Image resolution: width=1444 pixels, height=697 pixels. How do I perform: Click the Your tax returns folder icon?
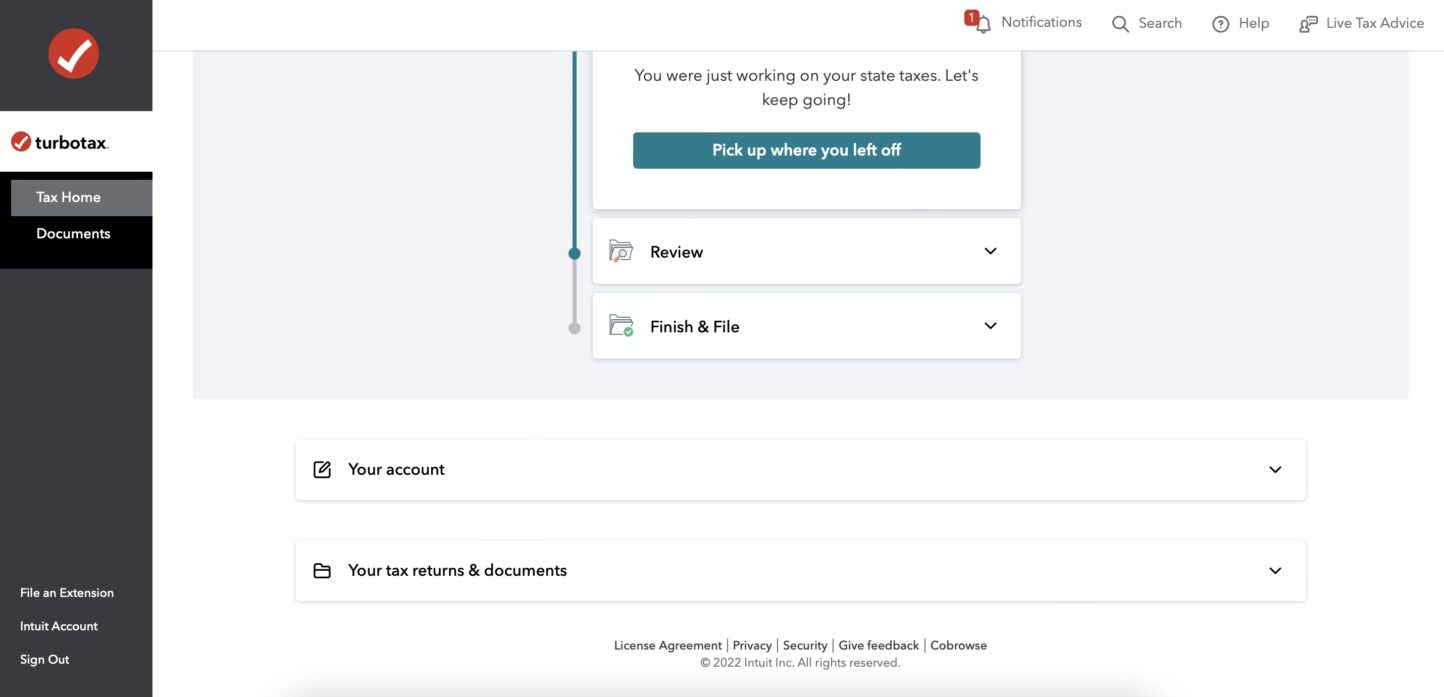coord(321,569)
